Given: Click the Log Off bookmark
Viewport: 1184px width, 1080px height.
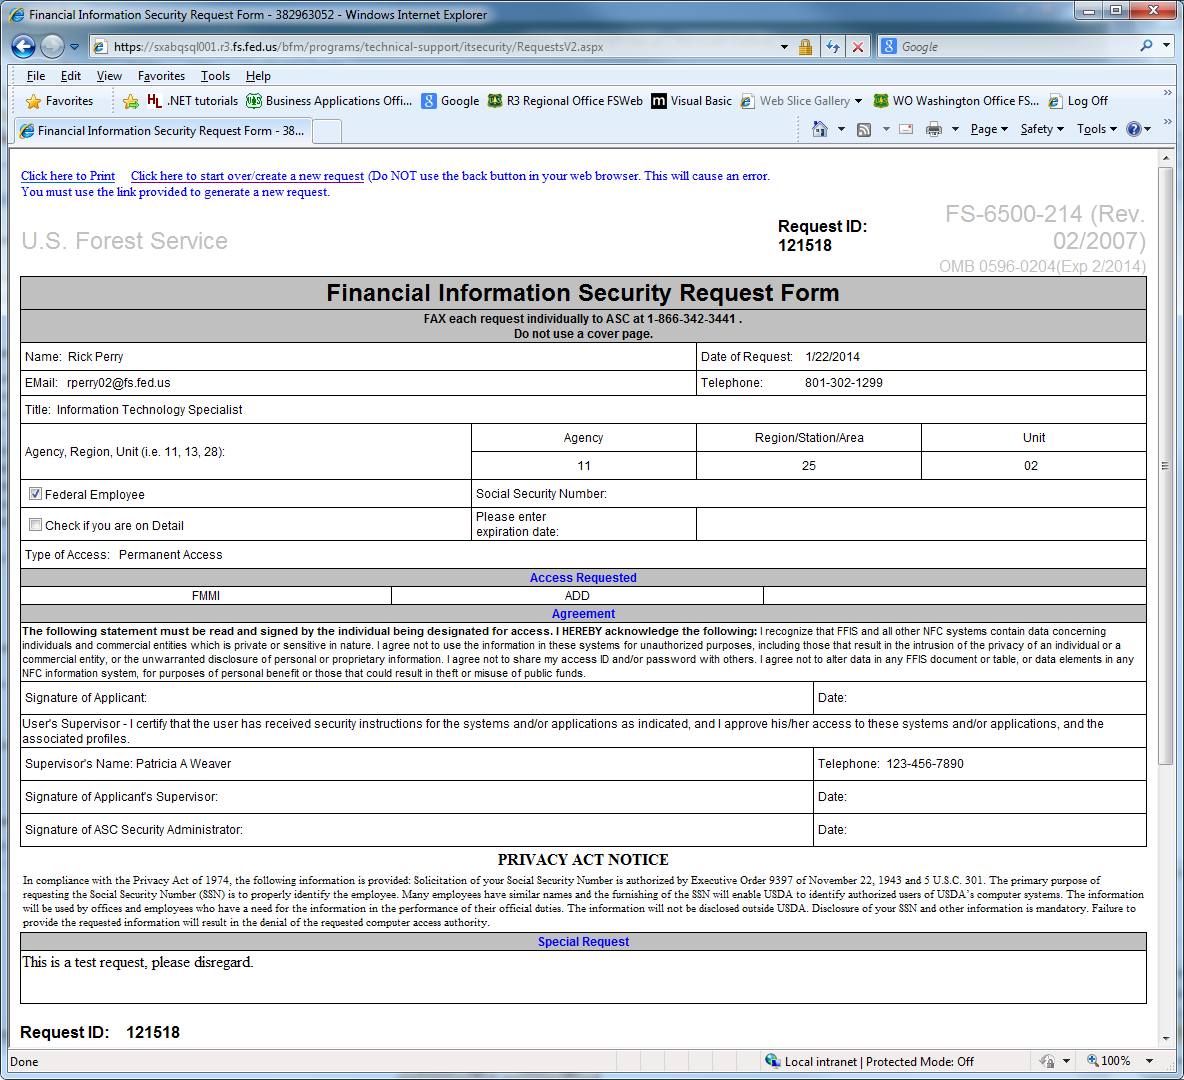Looking at the screenshot, I should point(1078,101).
